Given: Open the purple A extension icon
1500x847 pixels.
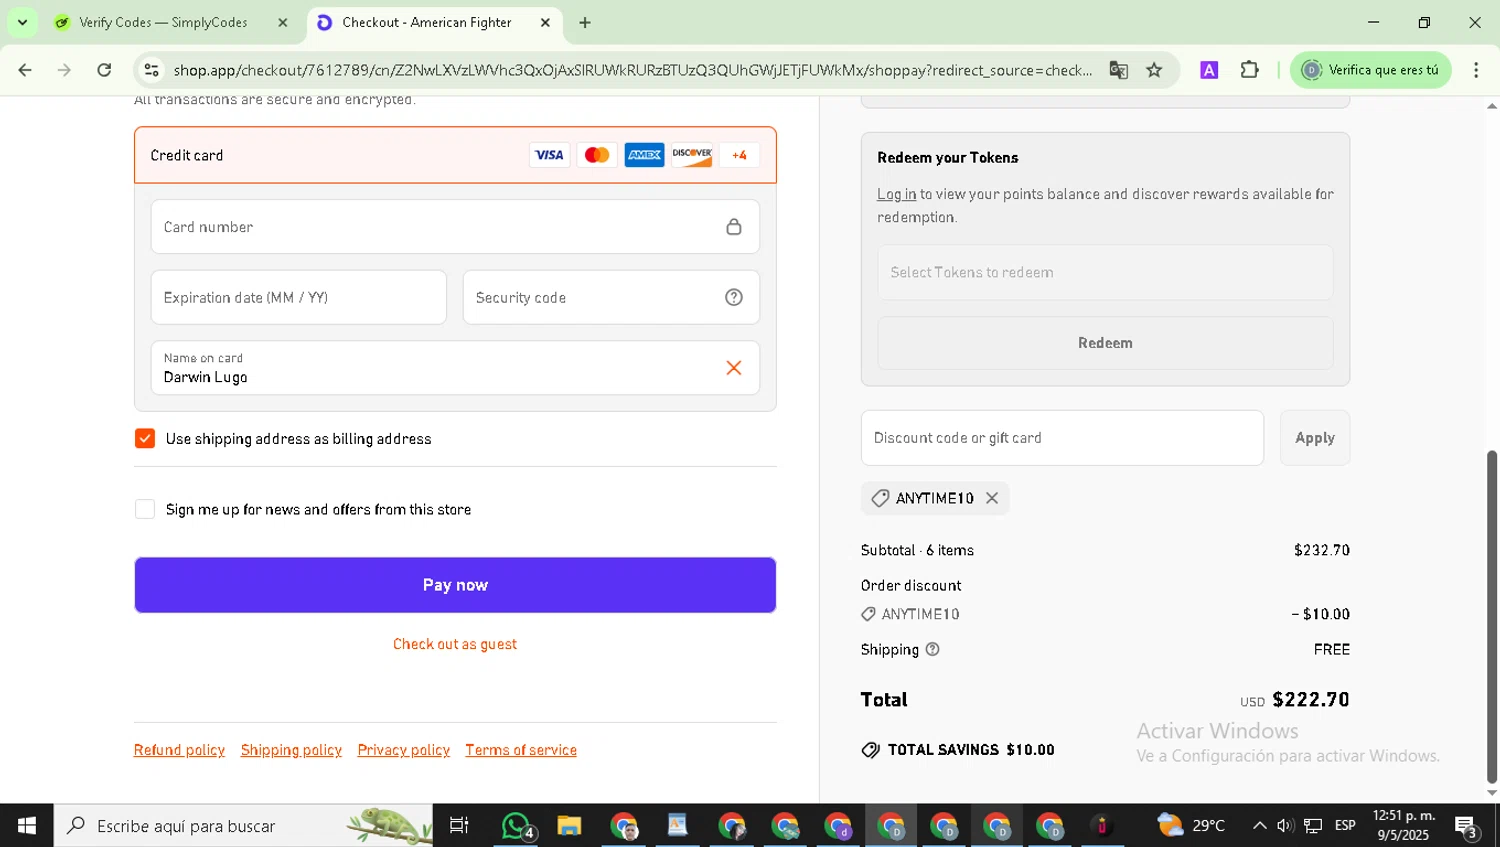Looking at the screenshot, I should [1209, 70].
